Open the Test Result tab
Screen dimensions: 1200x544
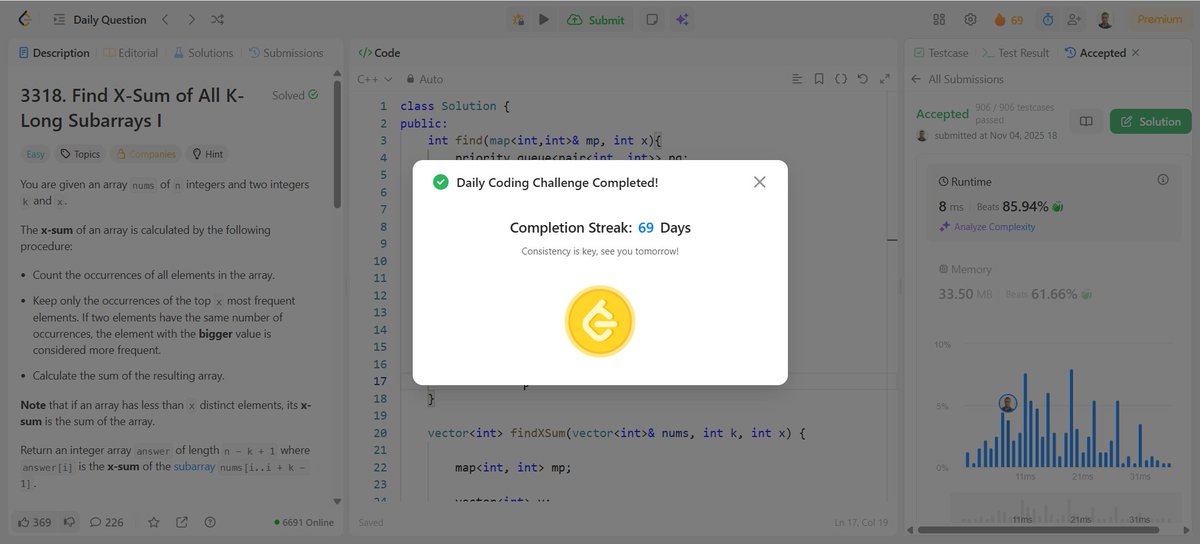tap(1016, 53)
